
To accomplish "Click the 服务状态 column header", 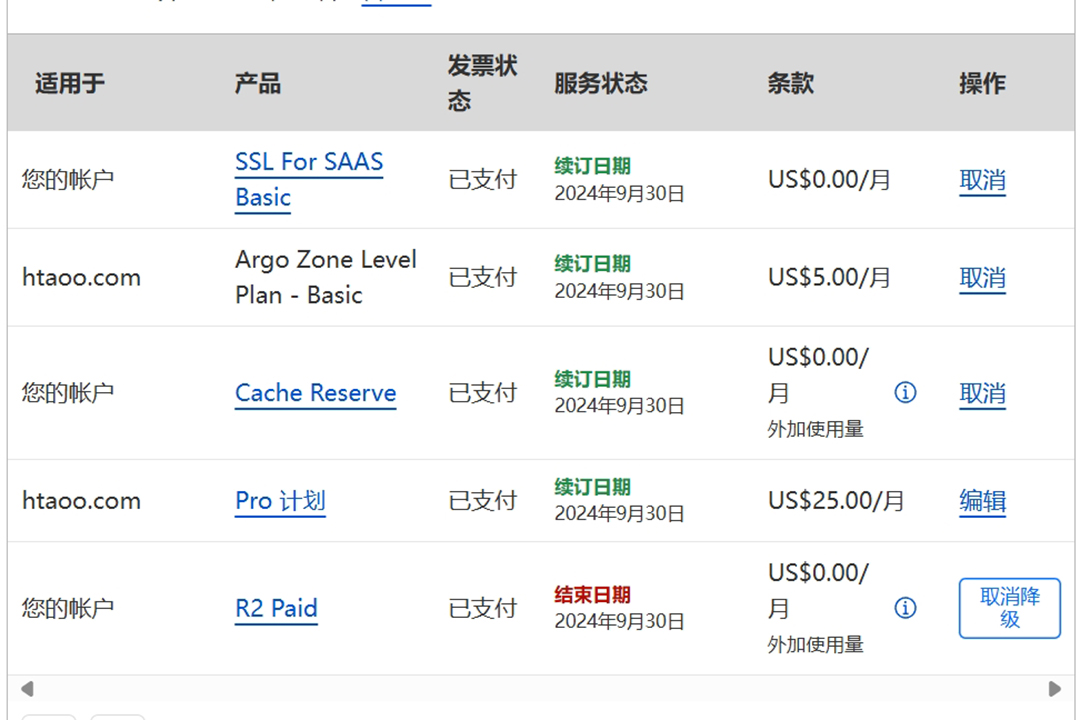I will click(601, 83).
